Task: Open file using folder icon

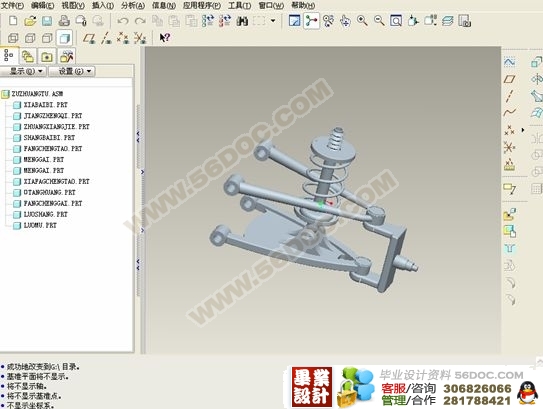Action: point(30,21)
